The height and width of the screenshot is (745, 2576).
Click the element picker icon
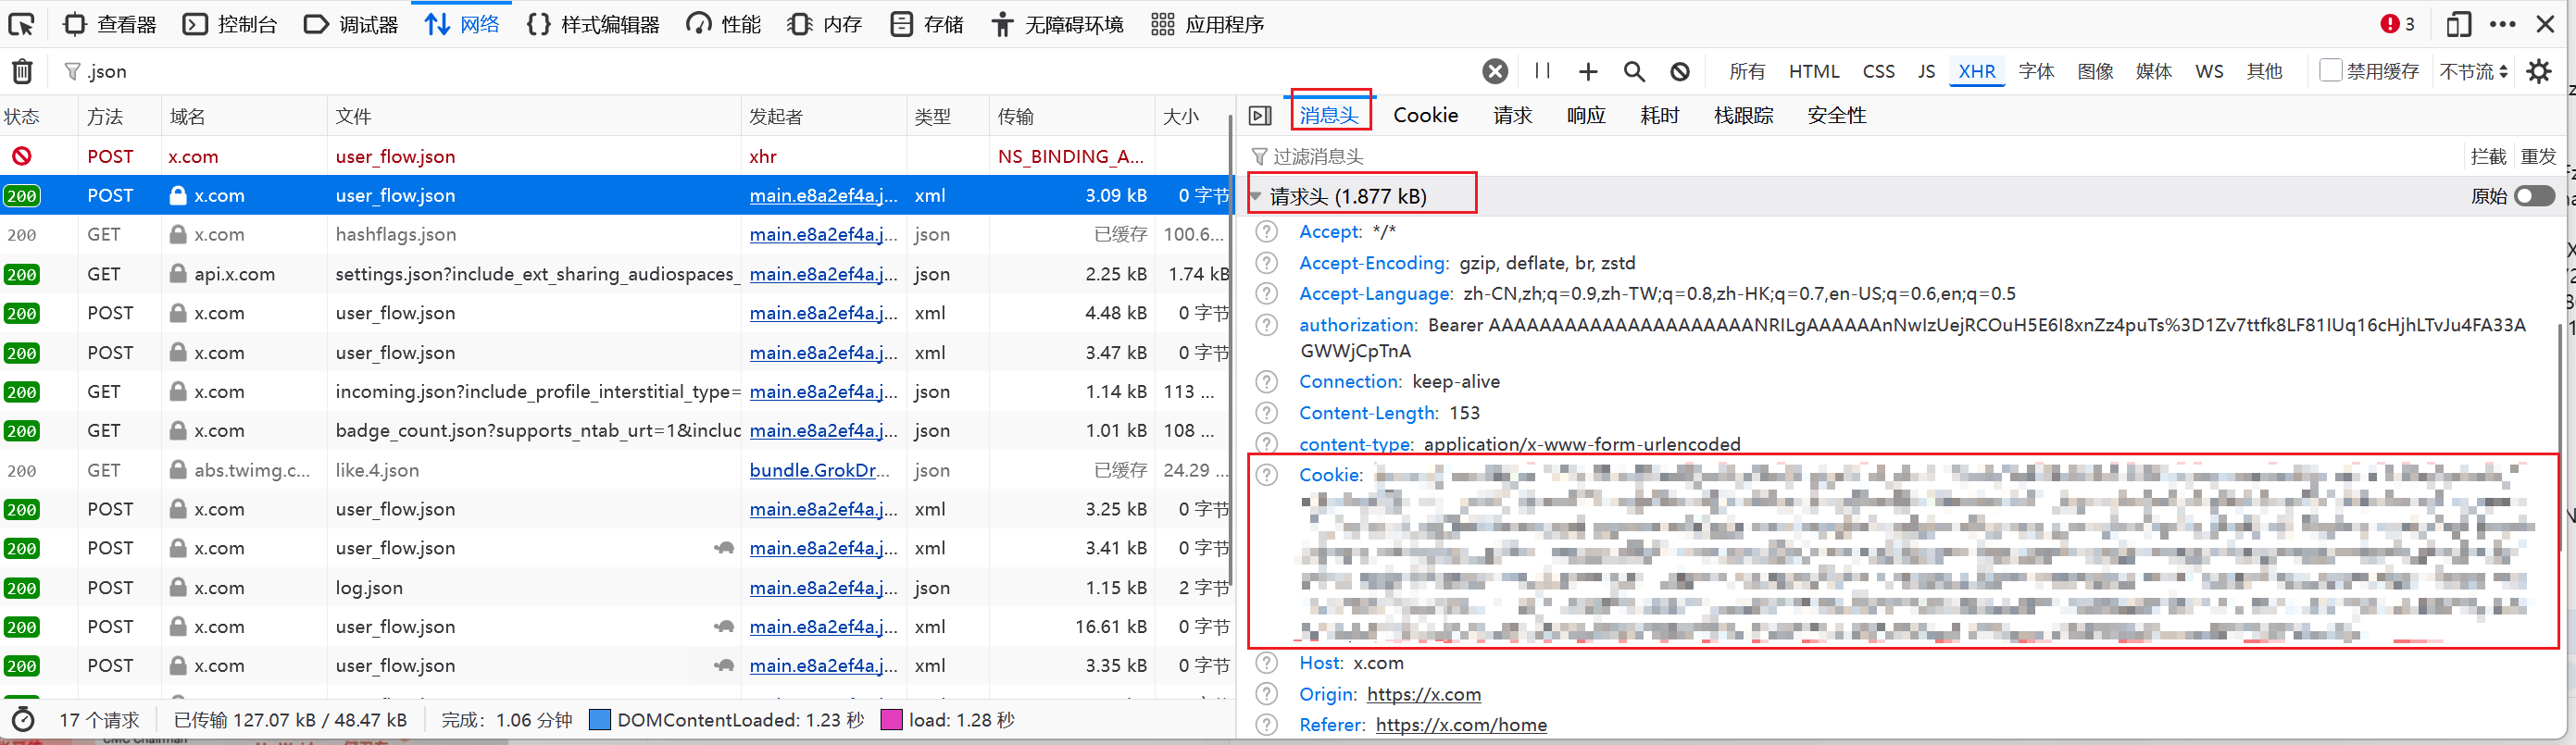(21, 24)
